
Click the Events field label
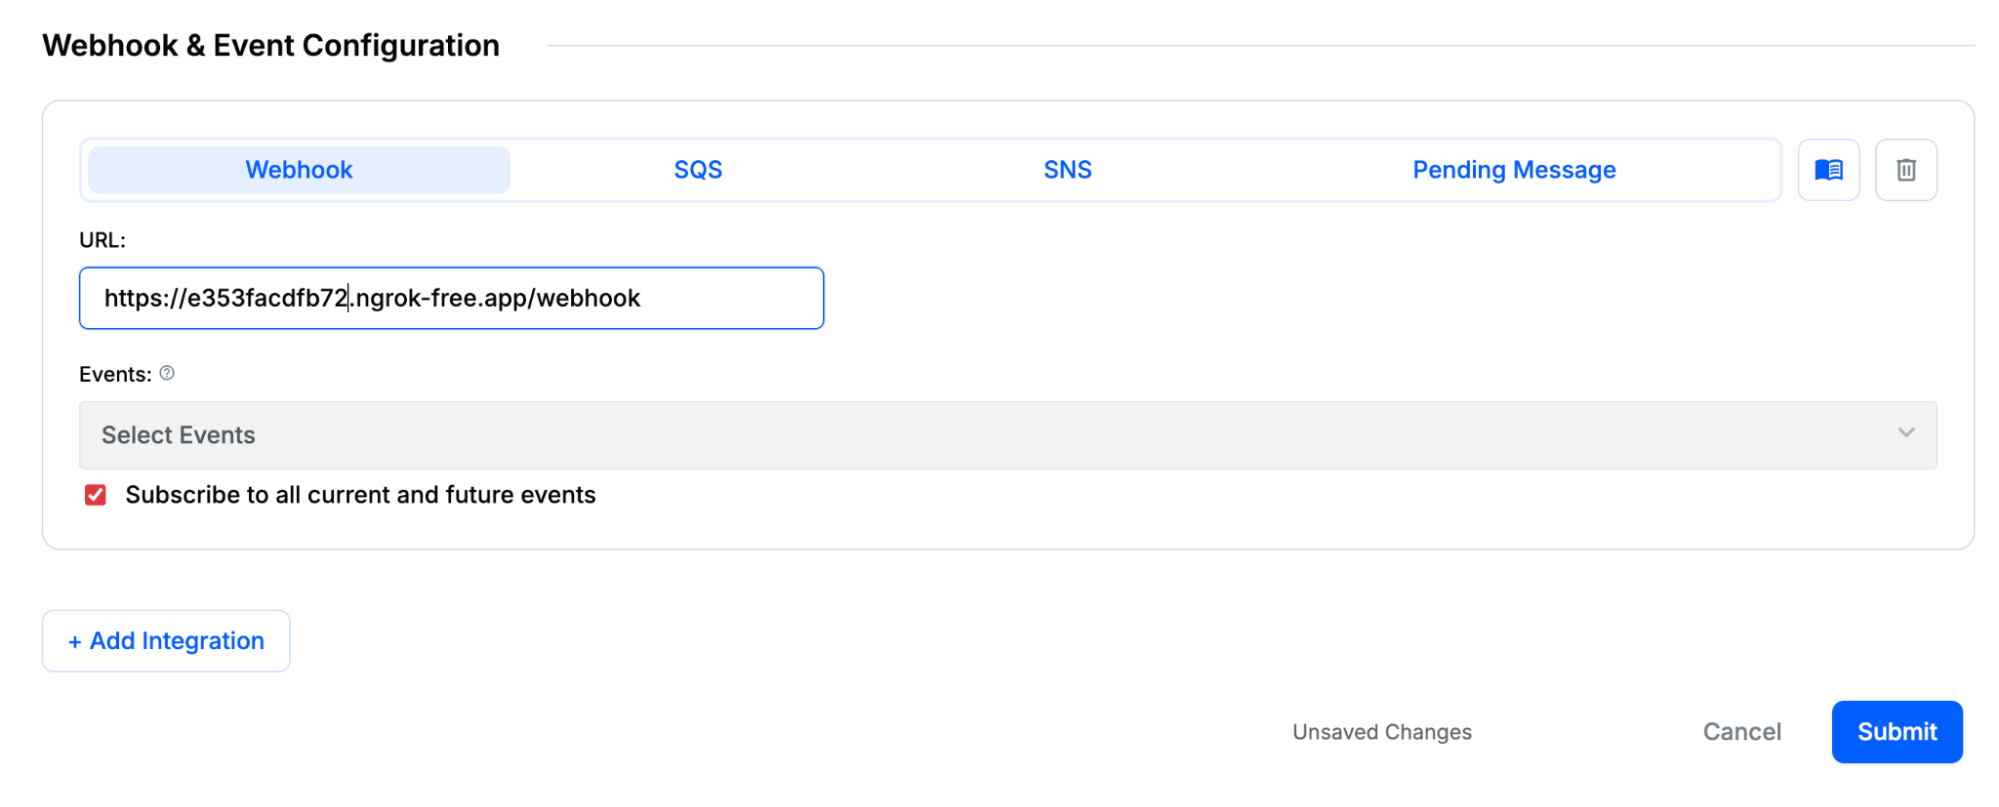[115, 374]
